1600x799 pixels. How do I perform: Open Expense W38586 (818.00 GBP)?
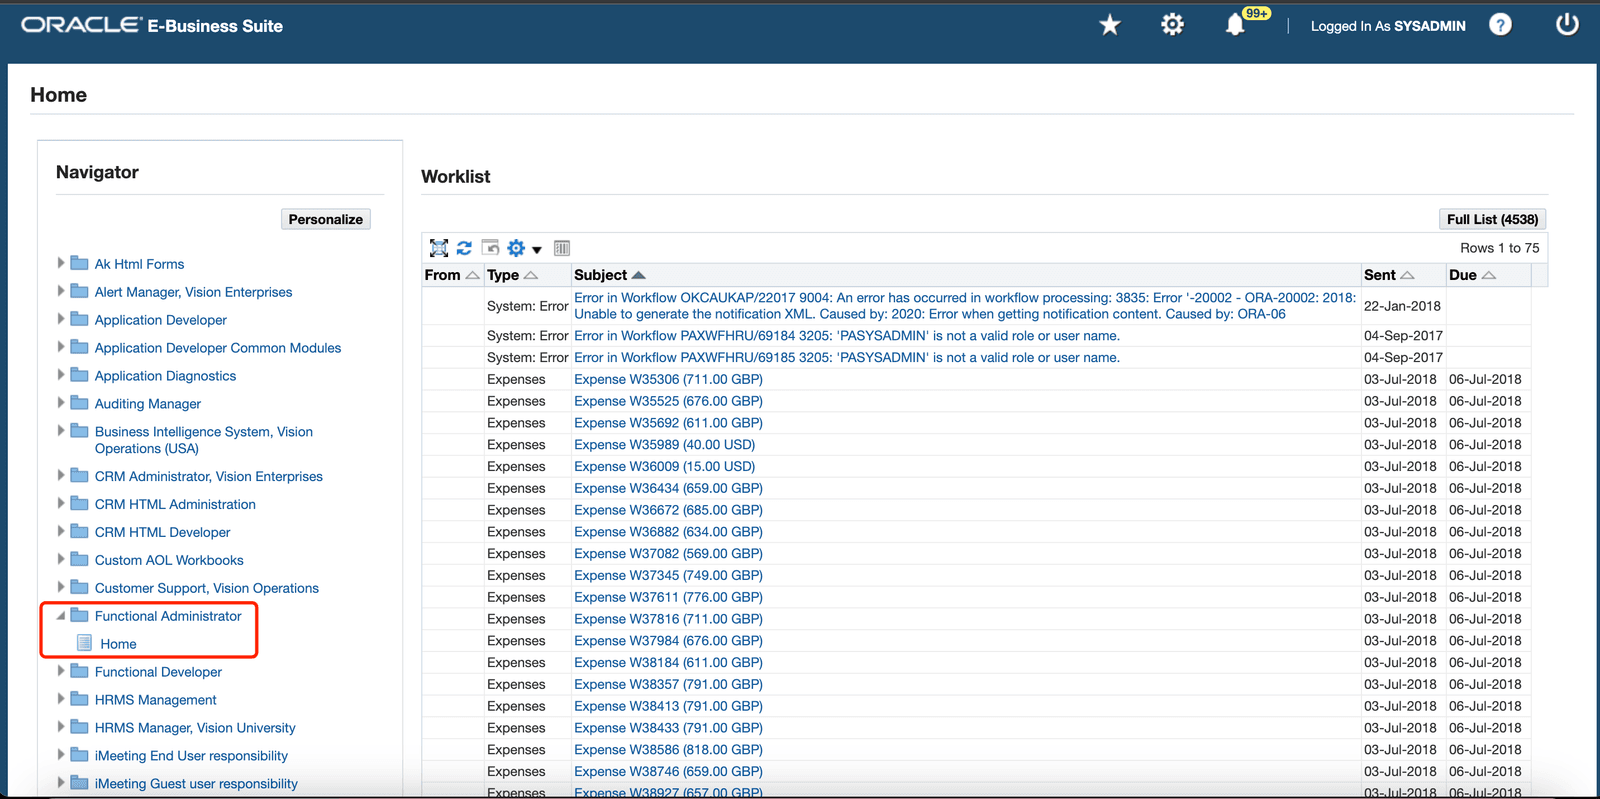click(x=668, y=749)
